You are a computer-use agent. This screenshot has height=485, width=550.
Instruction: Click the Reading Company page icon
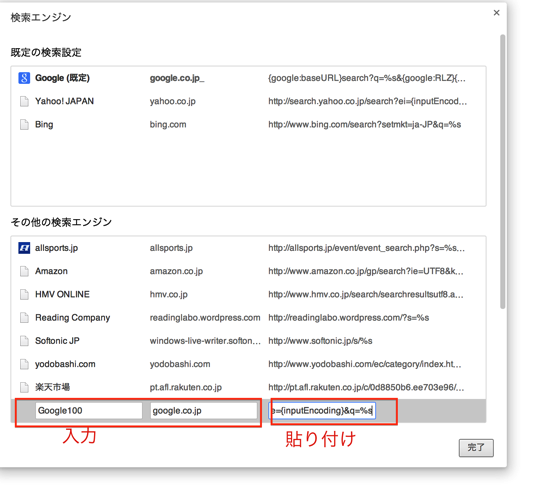[x=24, y=317]
